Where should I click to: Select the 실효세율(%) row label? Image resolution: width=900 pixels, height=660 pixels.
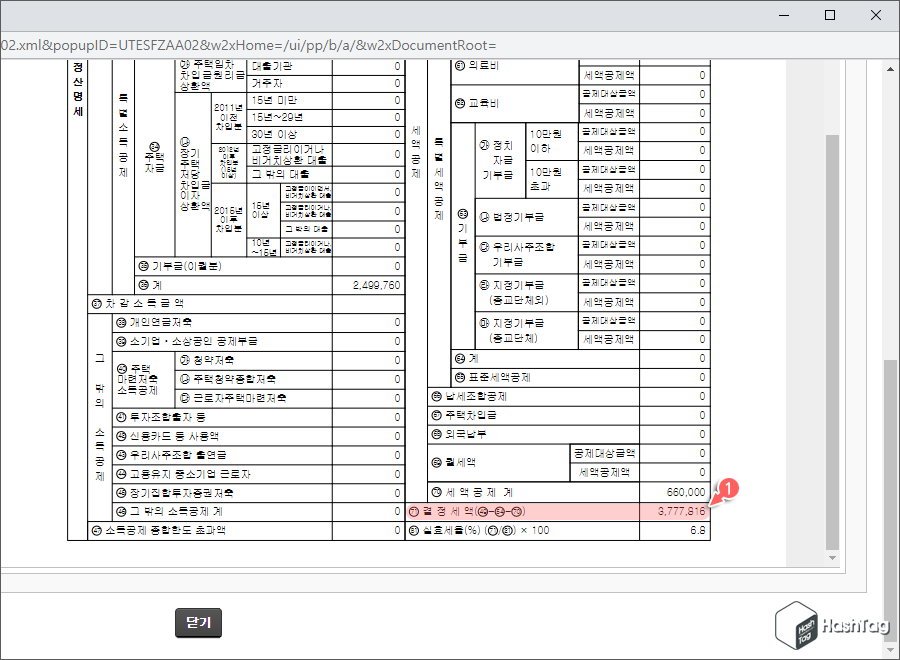point(479,530)
